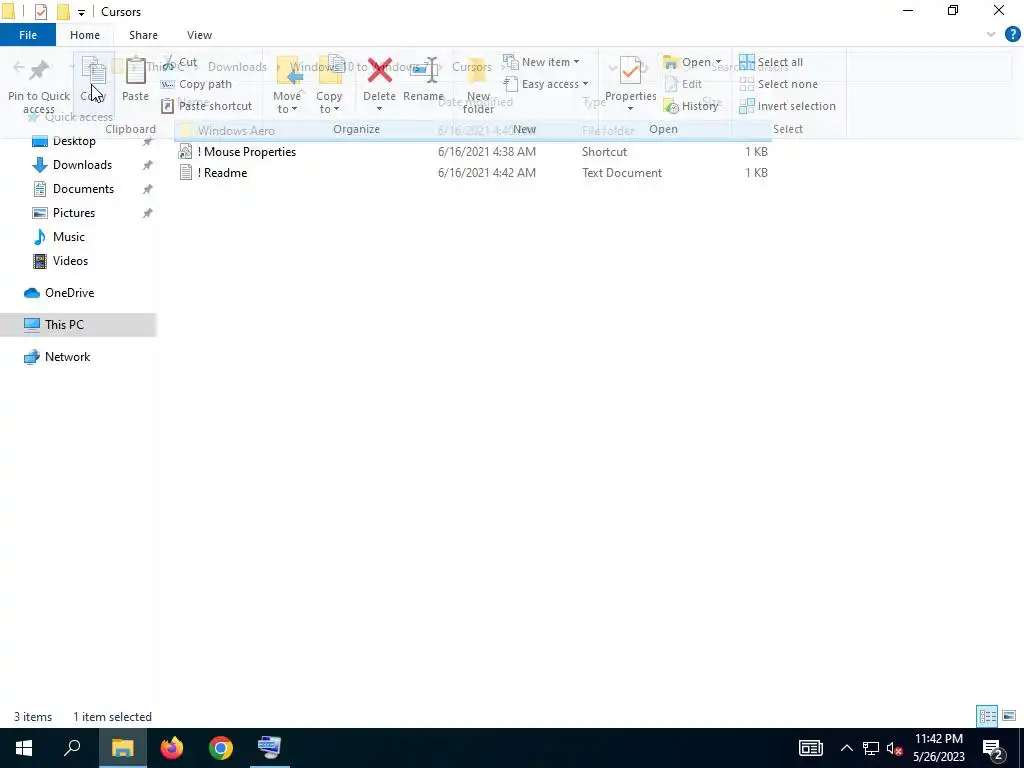Select OneDrive in the navigation pane
Screen dimensions: 1024x768
[69, 293]
